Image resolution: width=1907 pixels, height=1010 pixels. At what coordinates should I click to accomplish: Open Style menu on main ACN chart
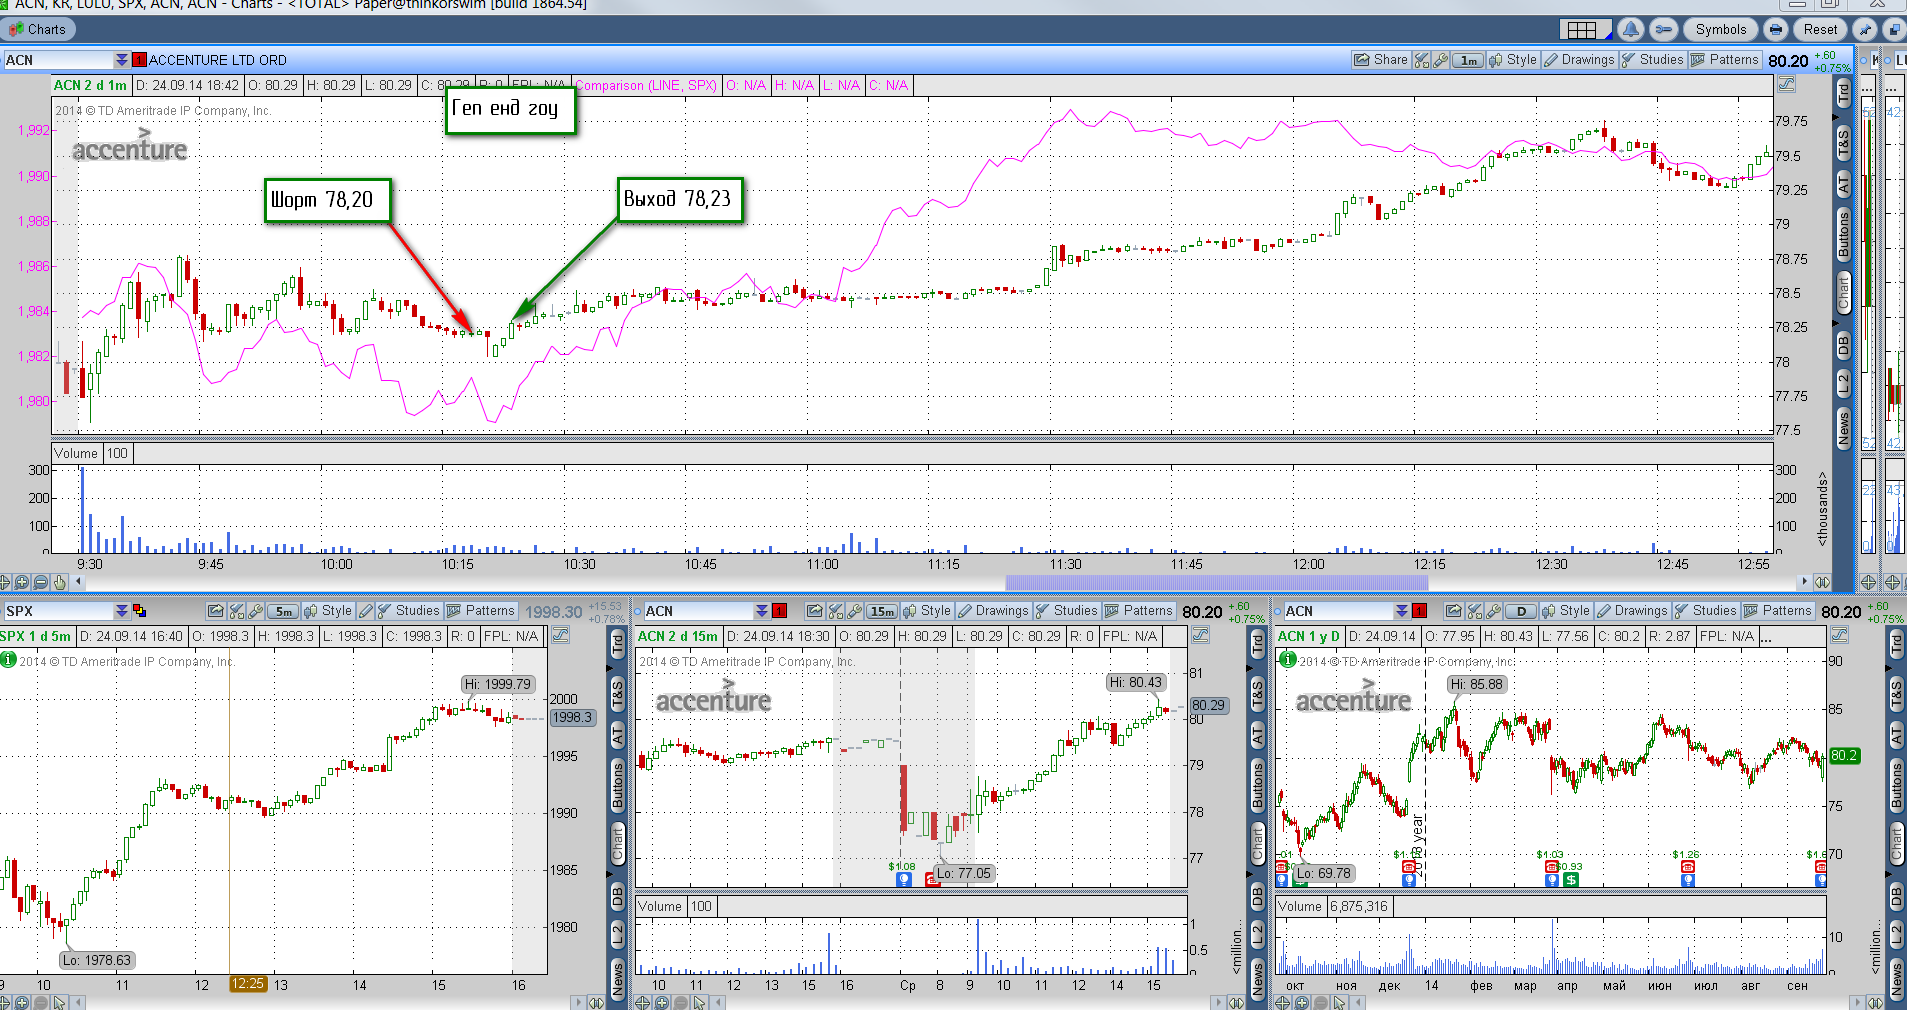click(1513, 60)
